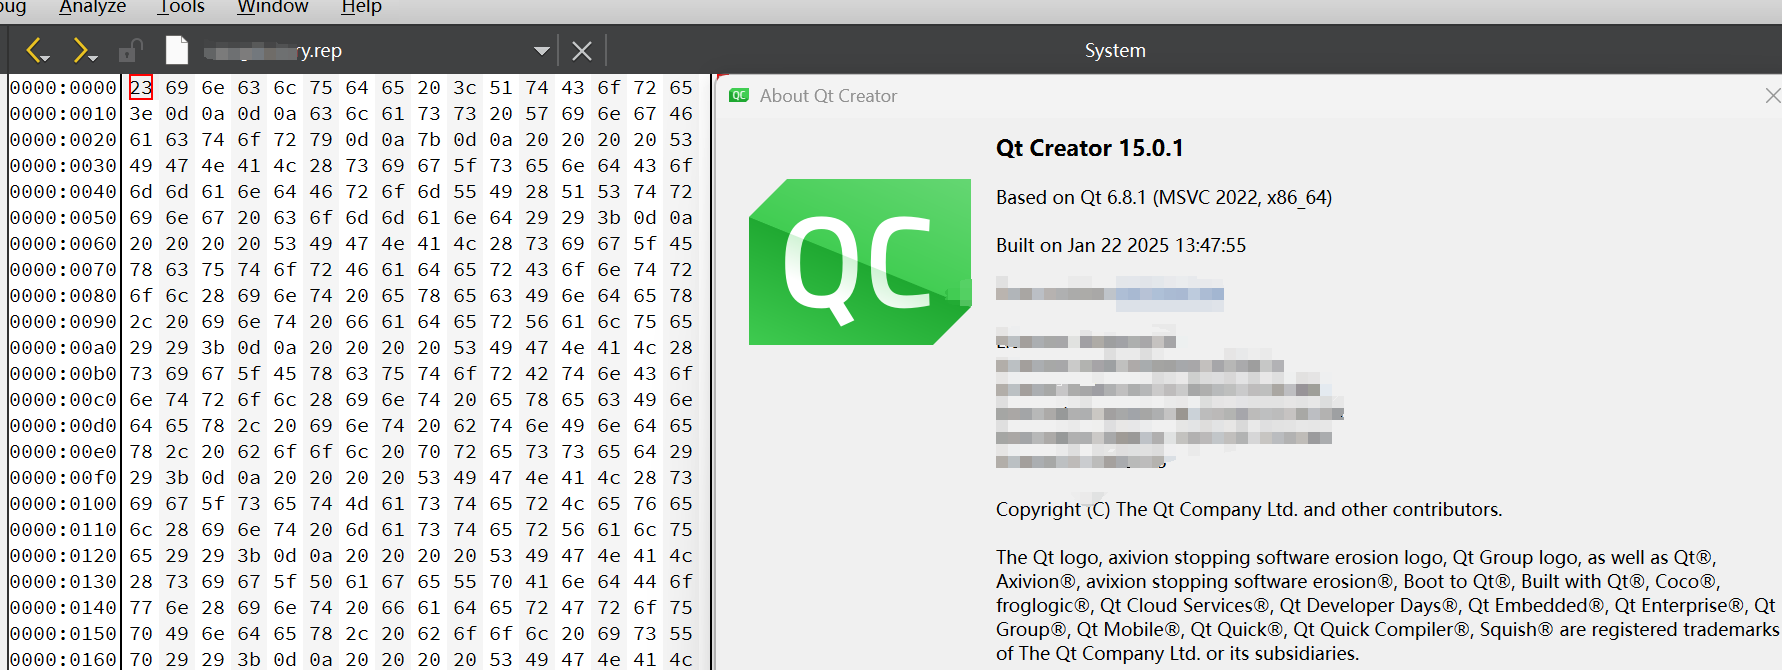The image size is (1782, 670).
Task: Click the address 0000:00c0 in hex view
Action: point(63,400)
